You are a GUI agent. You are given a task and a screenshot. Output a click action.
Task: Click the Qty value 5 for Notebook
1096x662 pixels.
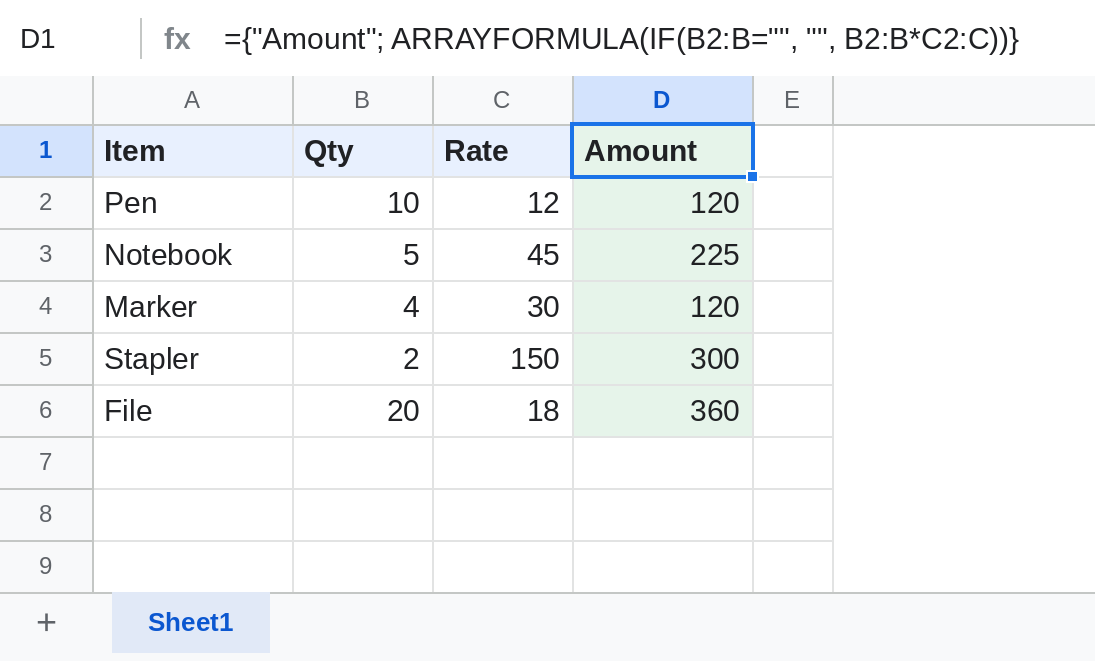363,254
